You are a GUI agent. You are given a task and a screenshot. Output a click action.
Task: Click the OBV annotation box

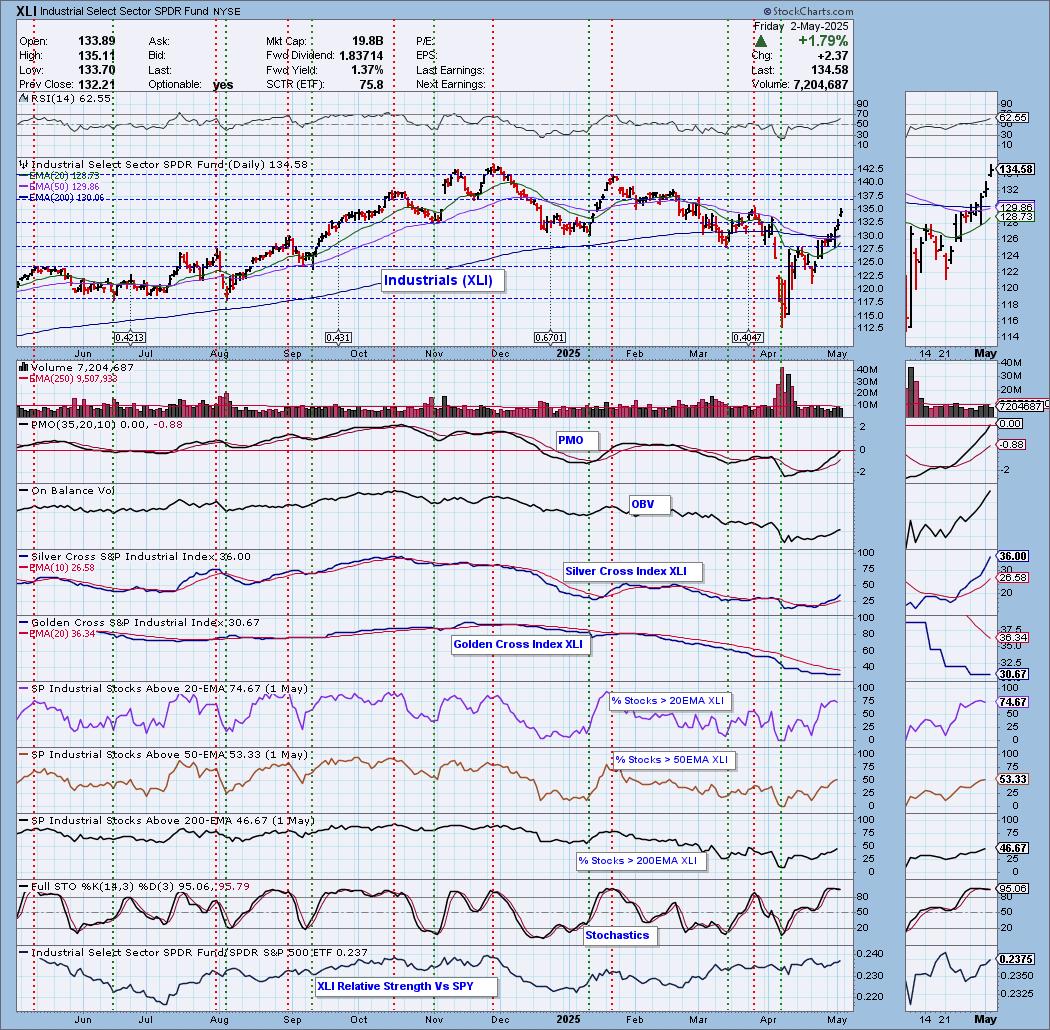[649, 504]
